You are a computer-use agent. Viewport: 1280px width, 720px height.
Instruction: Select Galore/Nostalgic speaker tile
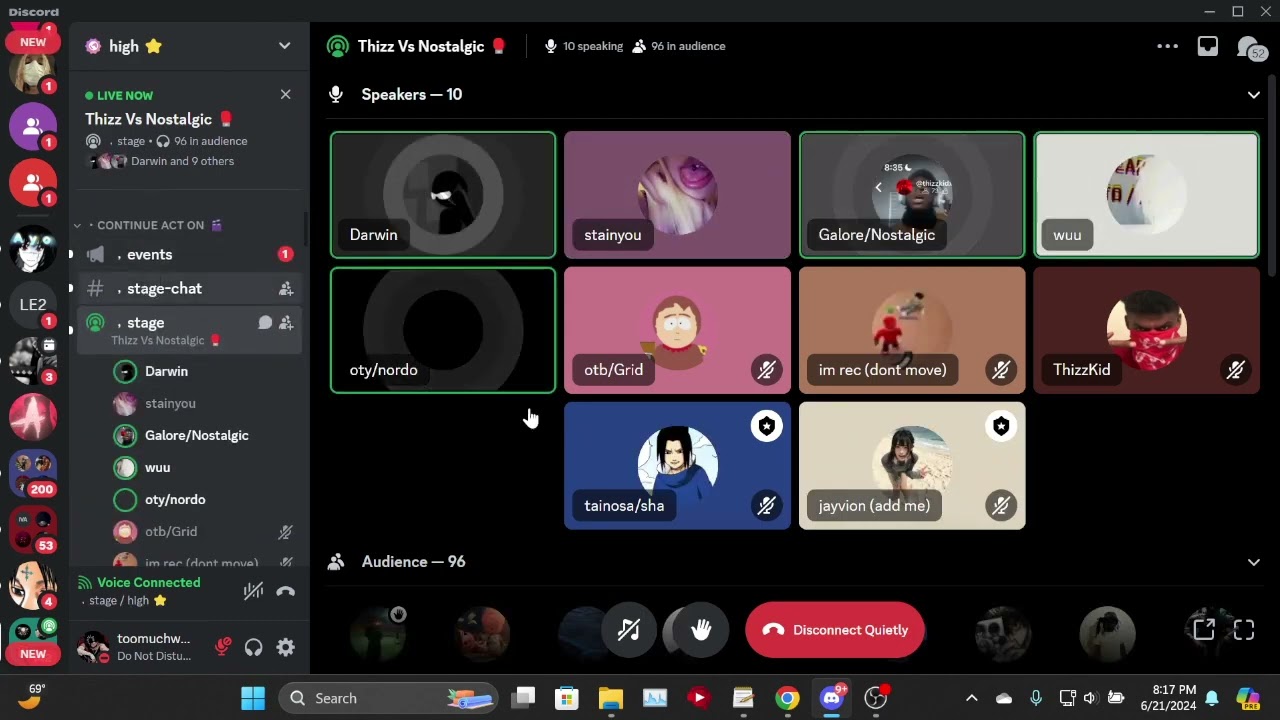[x=912, y=195]
